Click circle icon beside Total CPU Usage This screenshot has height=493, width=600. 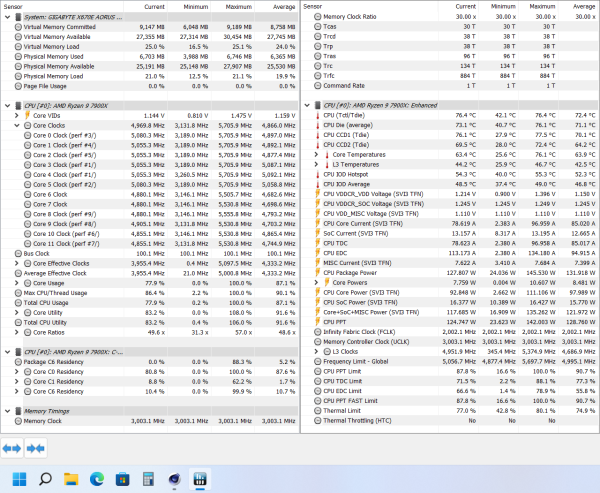point(18,303)
